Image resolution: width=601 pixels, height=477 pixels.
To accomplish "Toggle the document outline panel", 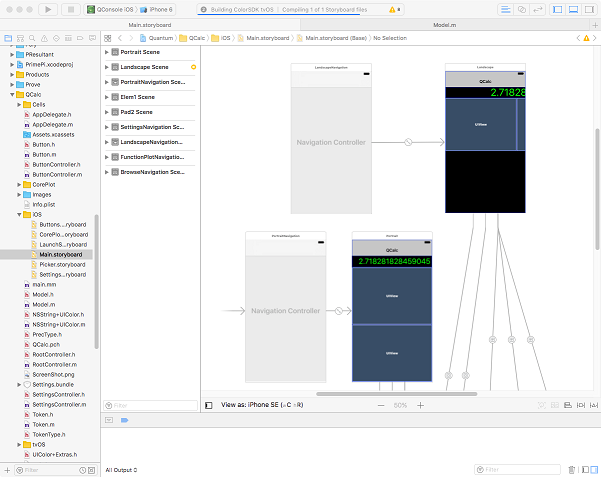I will (209, 405).
